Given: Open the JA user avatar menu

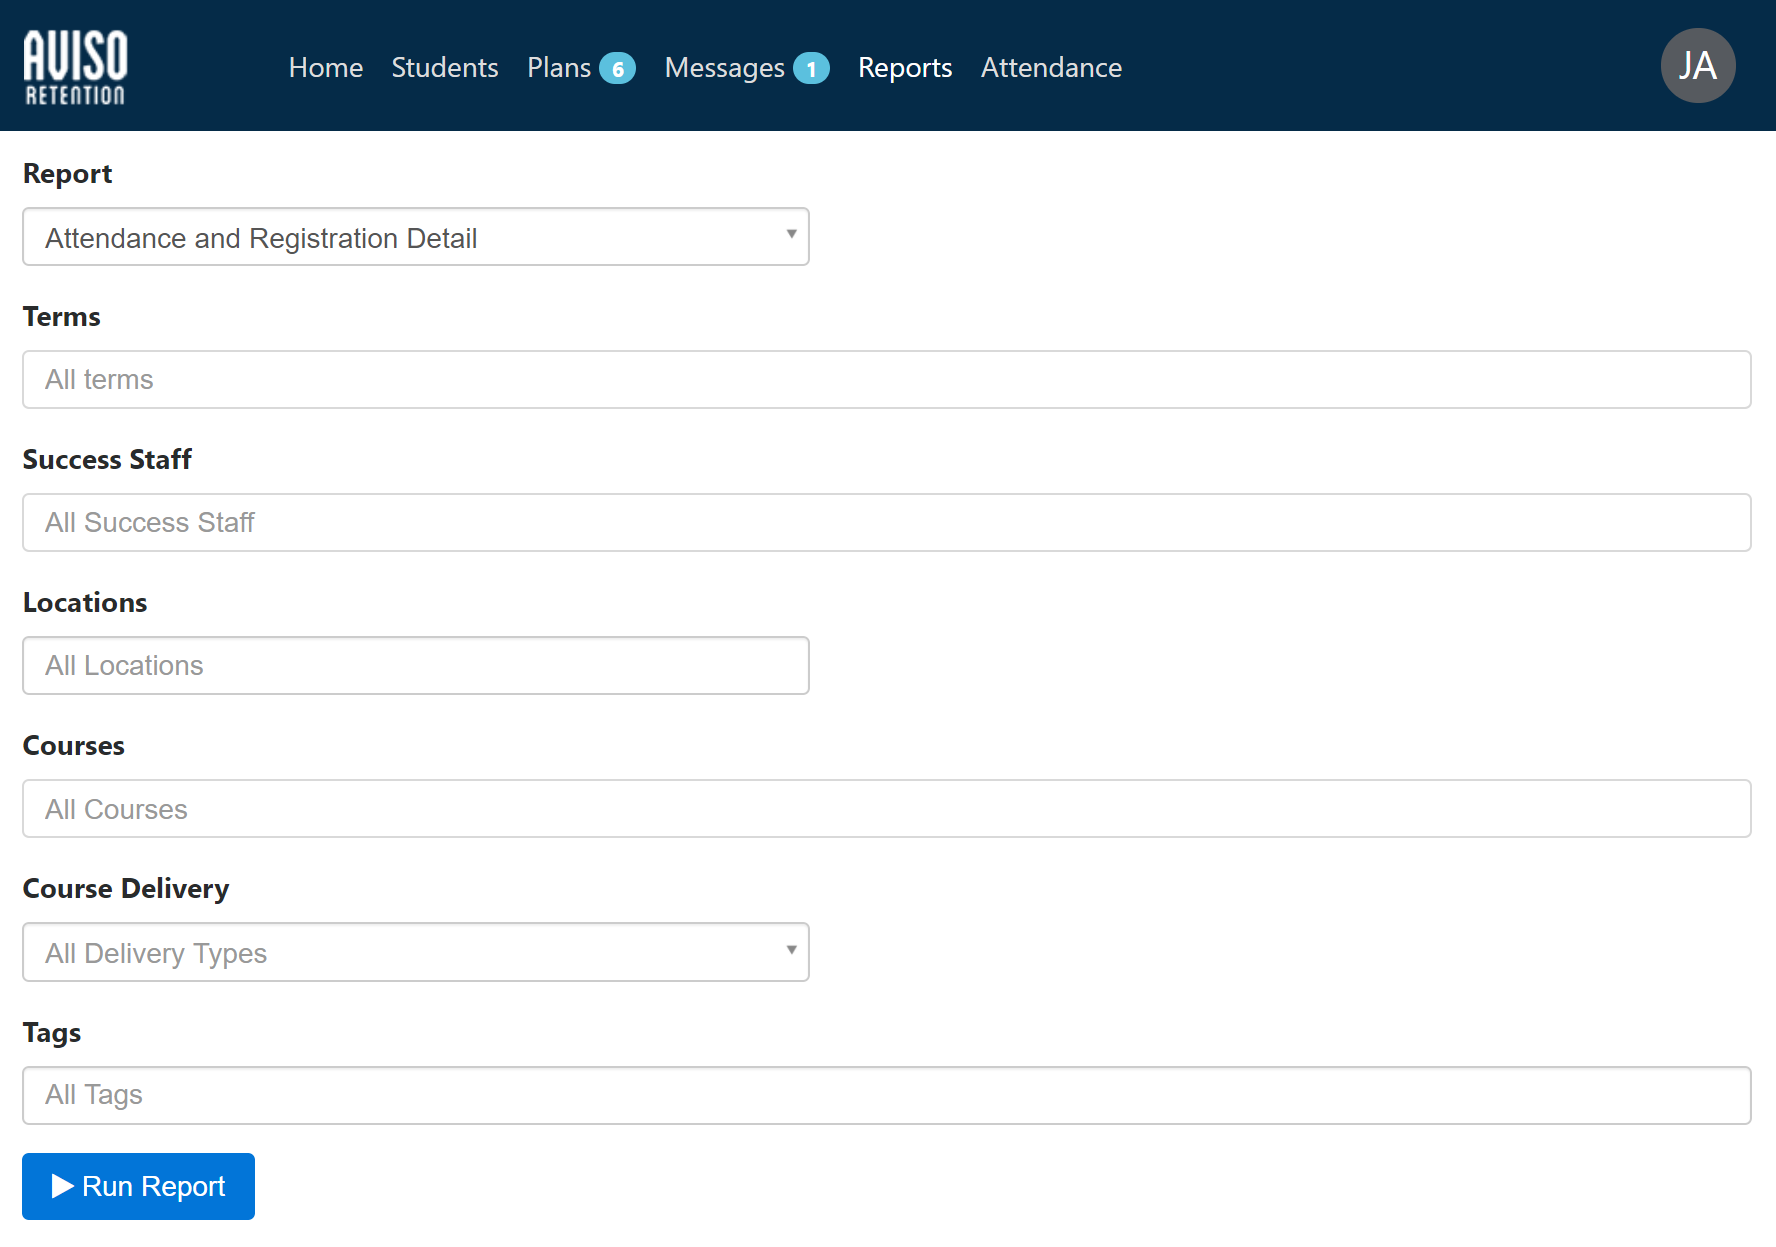Looking at the screenshot, I should [1697, 66].
